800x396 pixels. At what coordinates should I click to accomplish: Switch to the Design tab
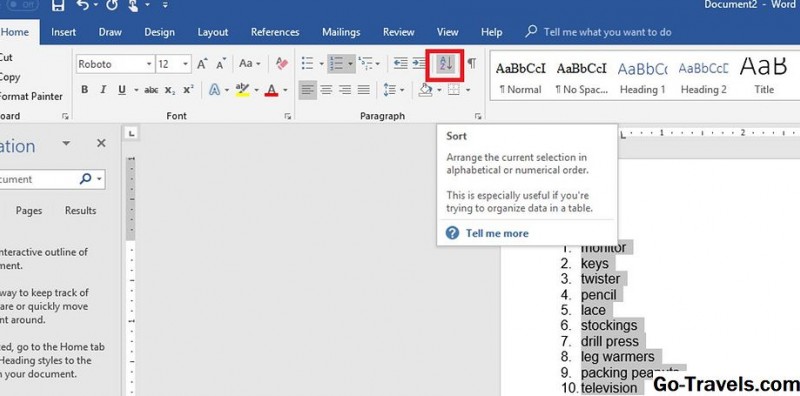point(159,32)
